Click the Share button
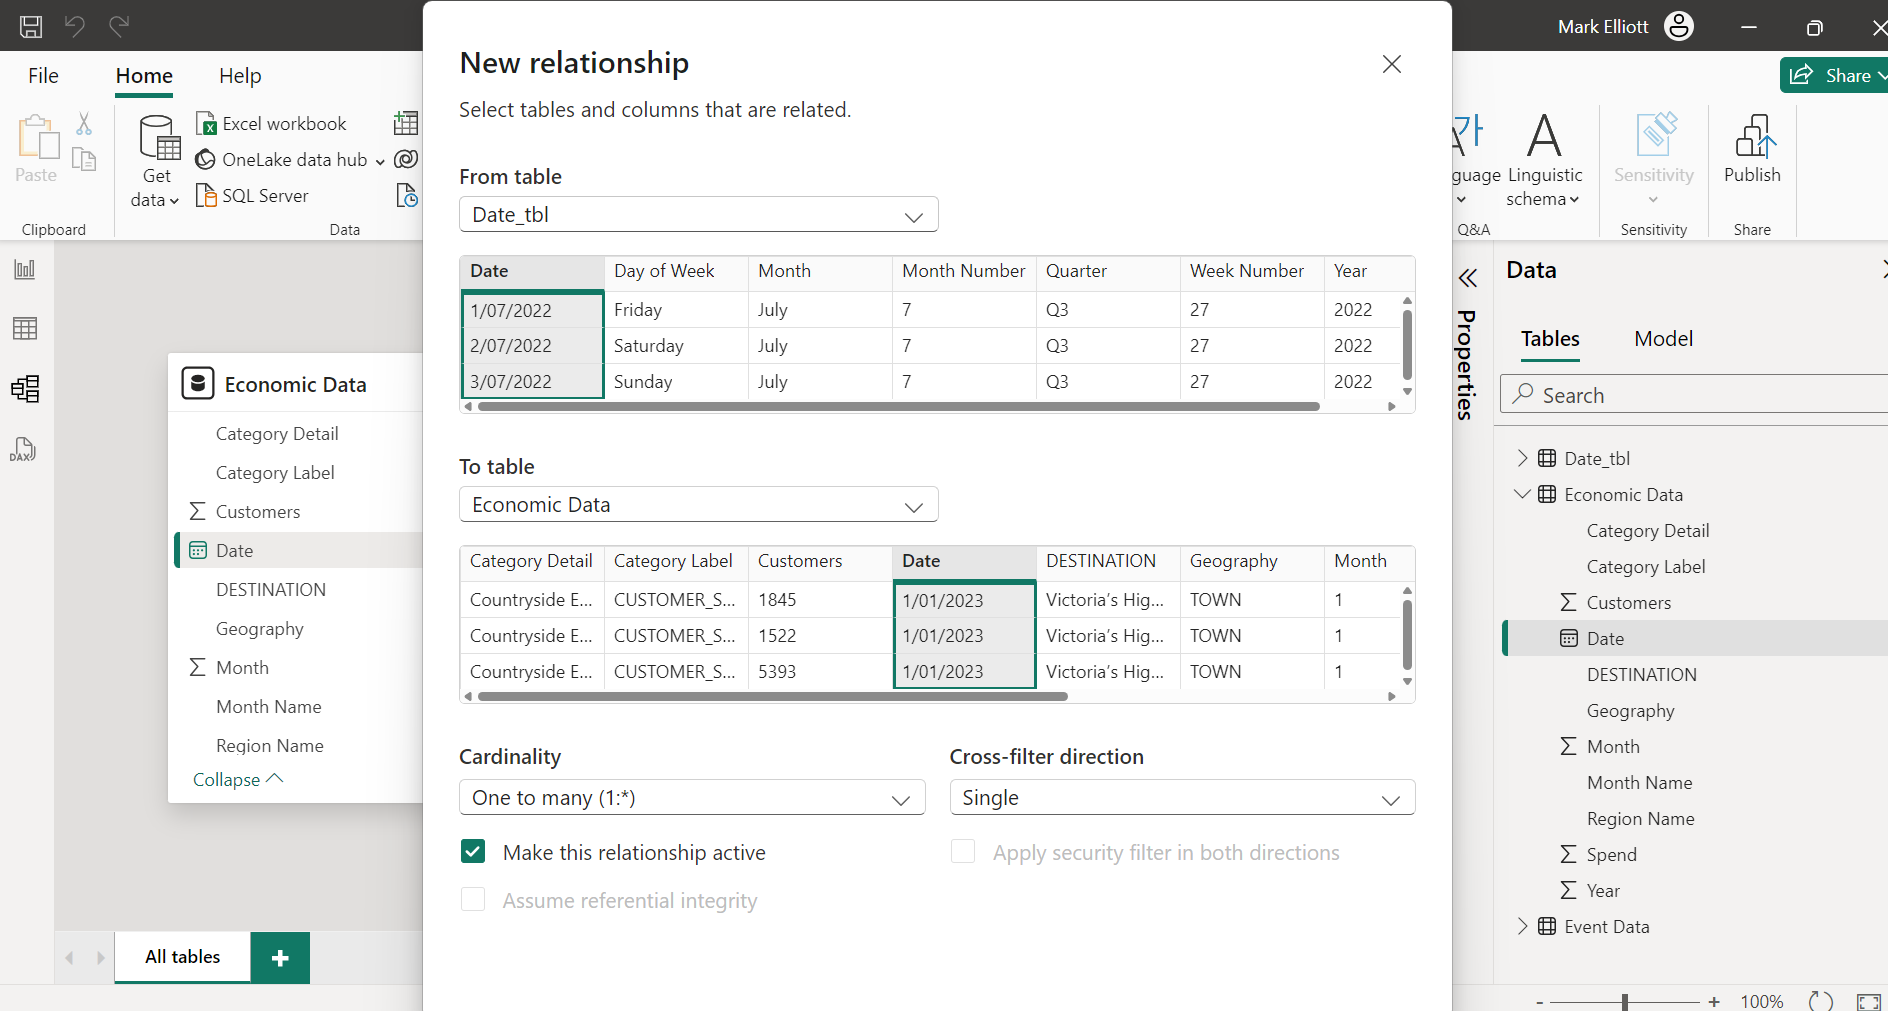 point(1834,75)
